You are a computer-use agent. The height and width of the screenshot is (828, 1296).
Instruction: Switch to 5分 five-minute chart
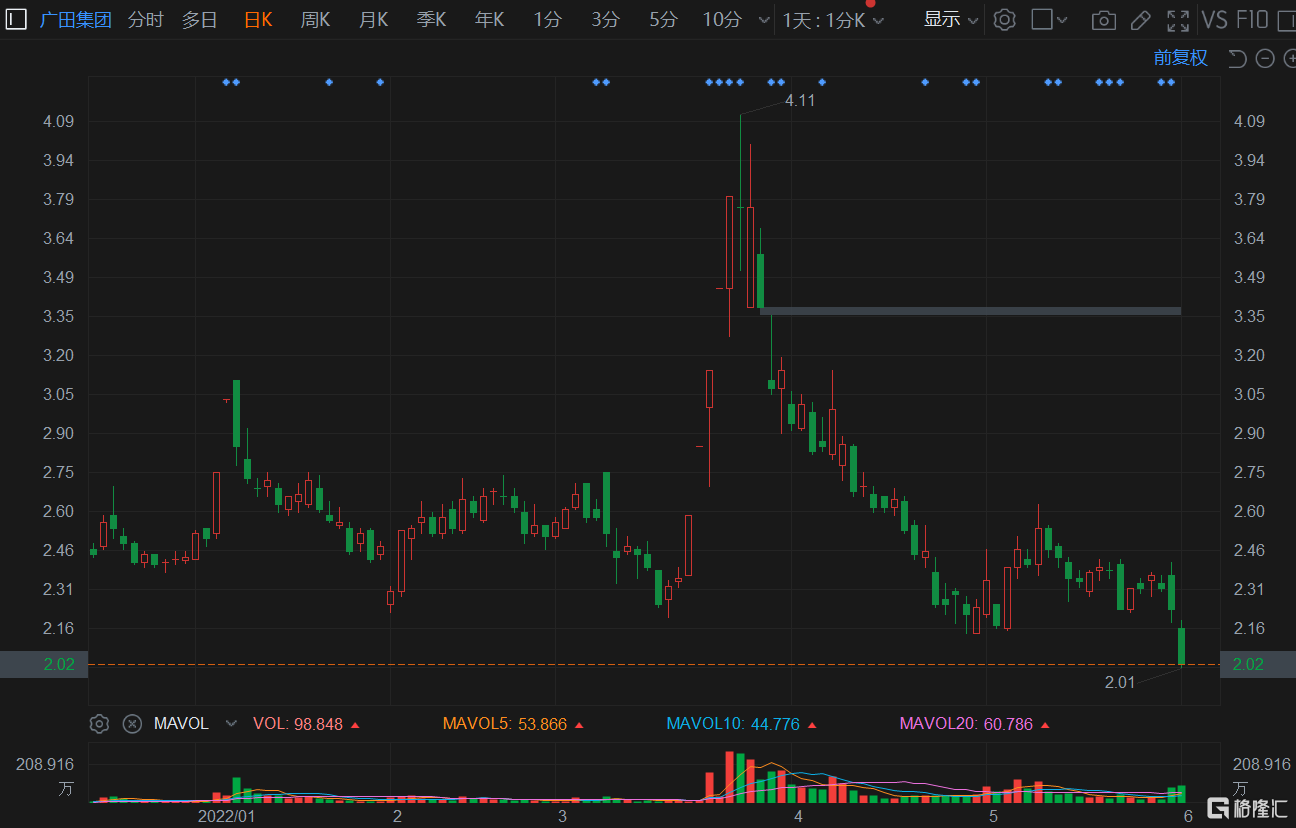click(663, 19)
